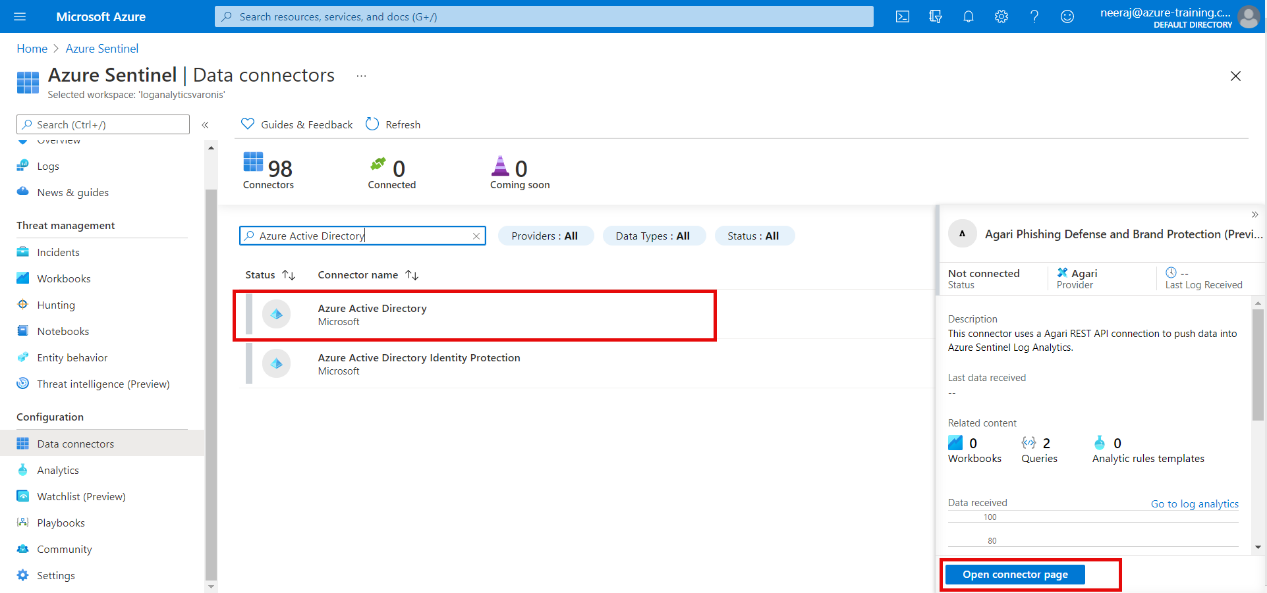Click the Open connector page button

pyautogui.click(x=1015, y=575)
